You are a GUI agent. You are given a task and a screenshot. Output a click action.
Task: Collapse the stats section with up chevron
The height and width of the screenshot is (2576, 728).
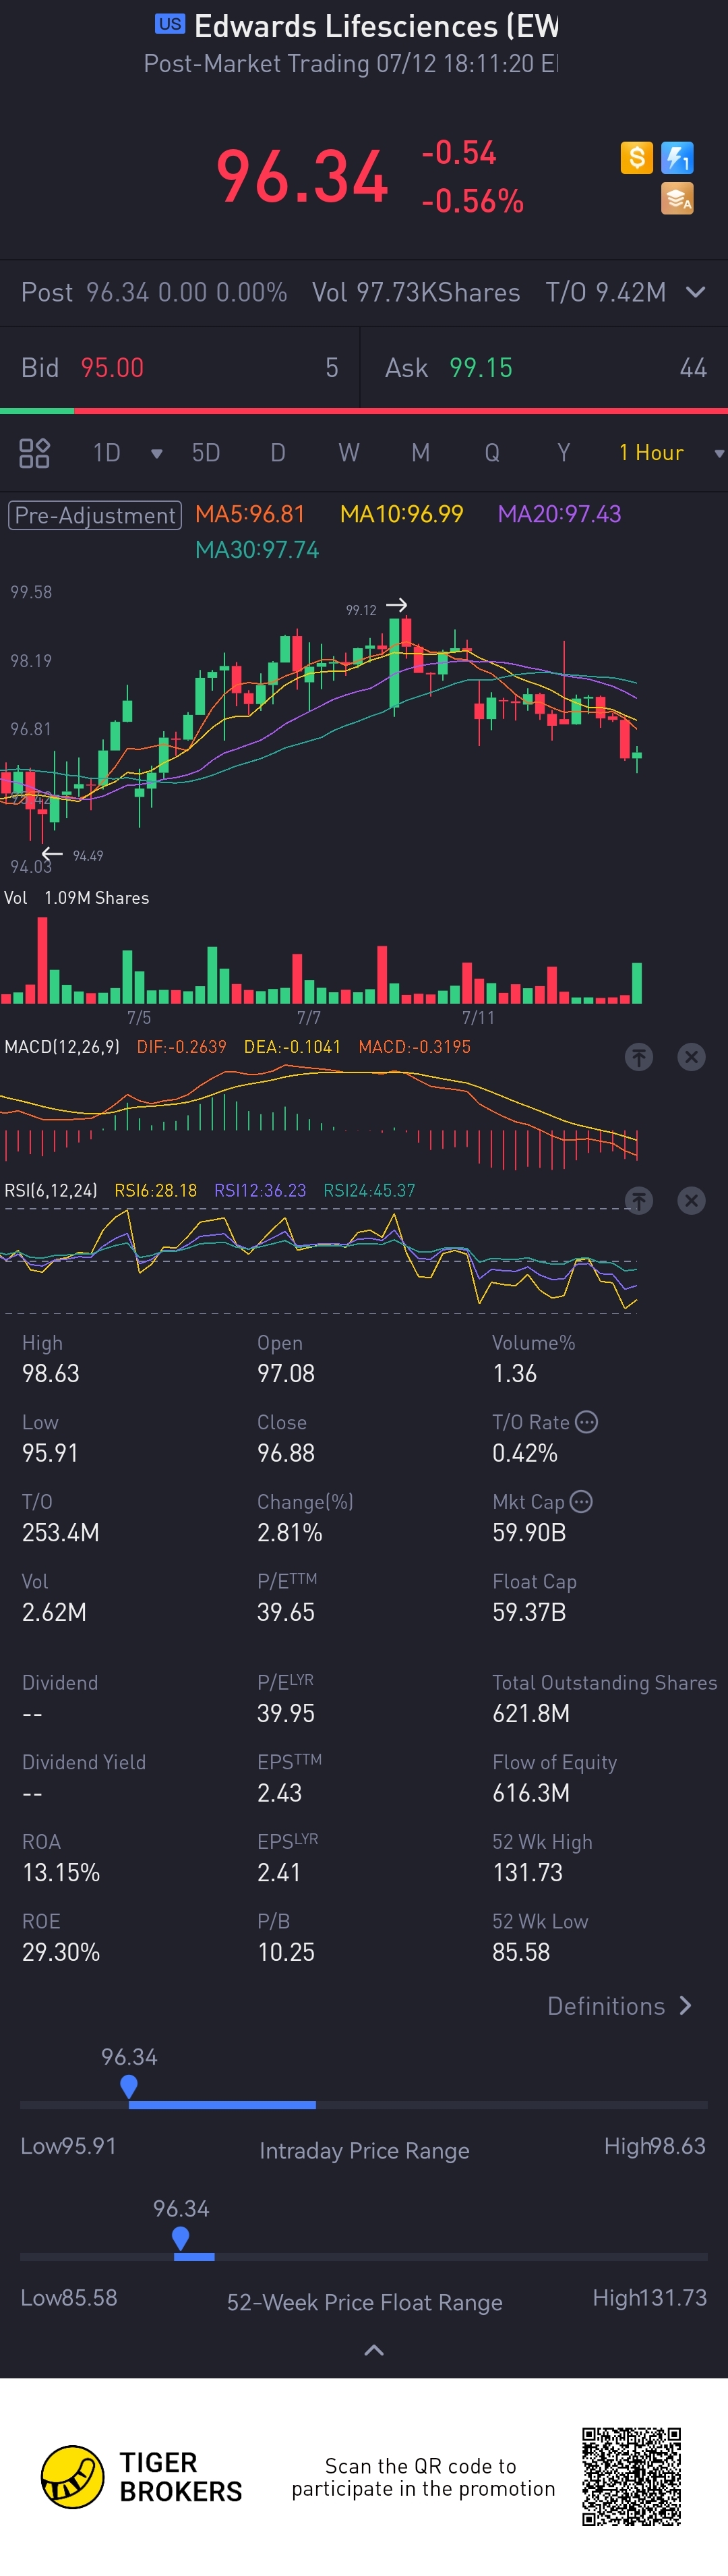pyautogui.click(x=374, y=2350)
